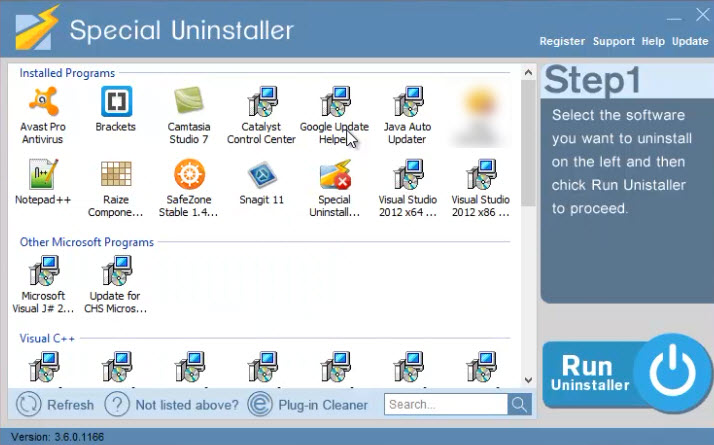
Task: Choose Camtasia Studio 7 icon
Action: point(189,101)
